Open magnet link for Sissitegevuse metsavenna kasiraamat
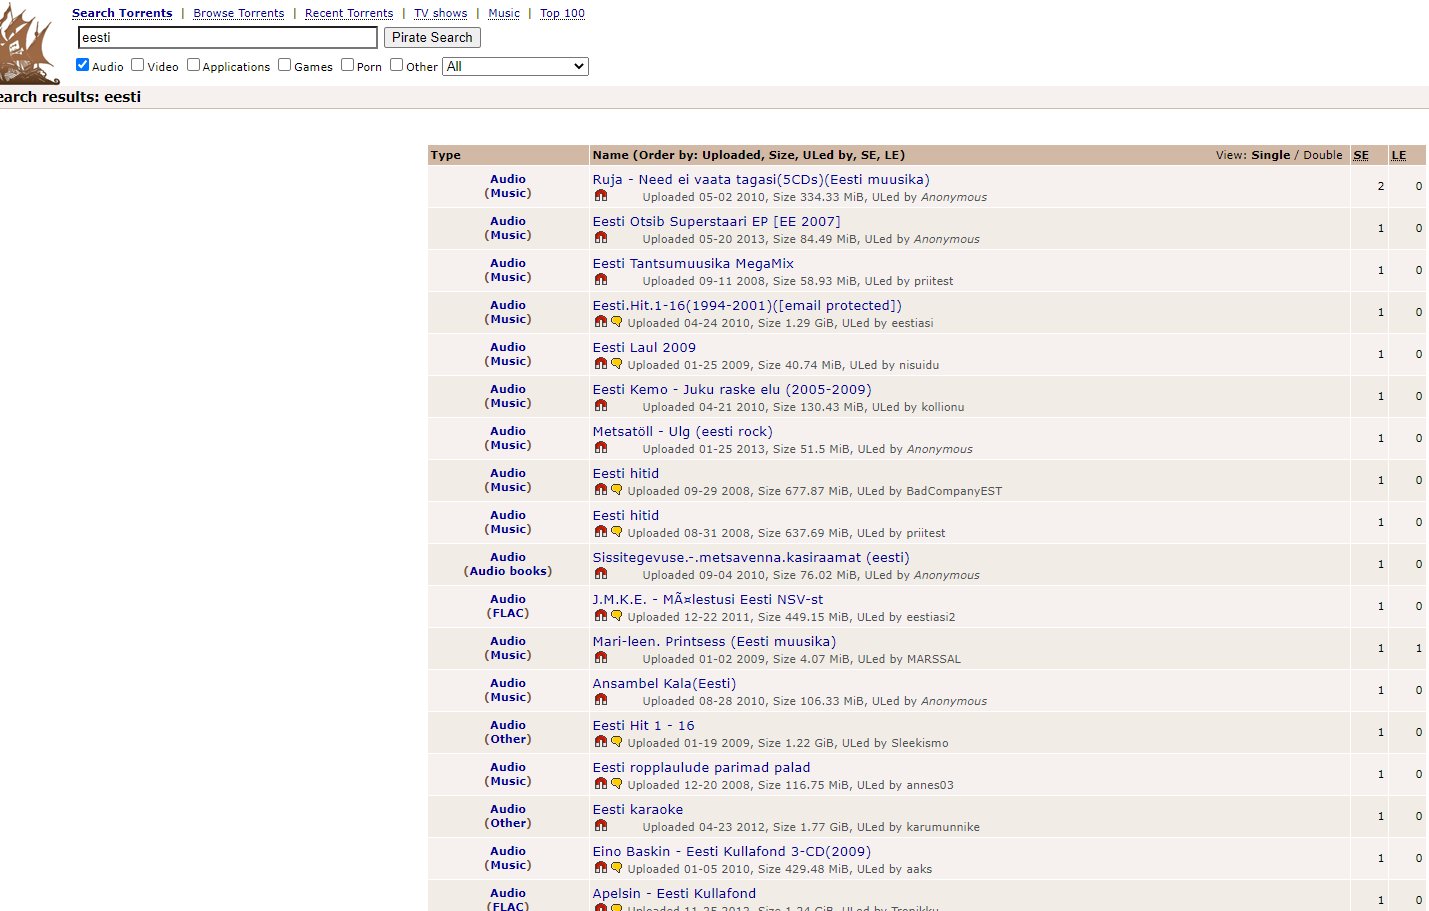Image resolution: width=1429 pixels, height=911 pixels. tap(601, 574)
